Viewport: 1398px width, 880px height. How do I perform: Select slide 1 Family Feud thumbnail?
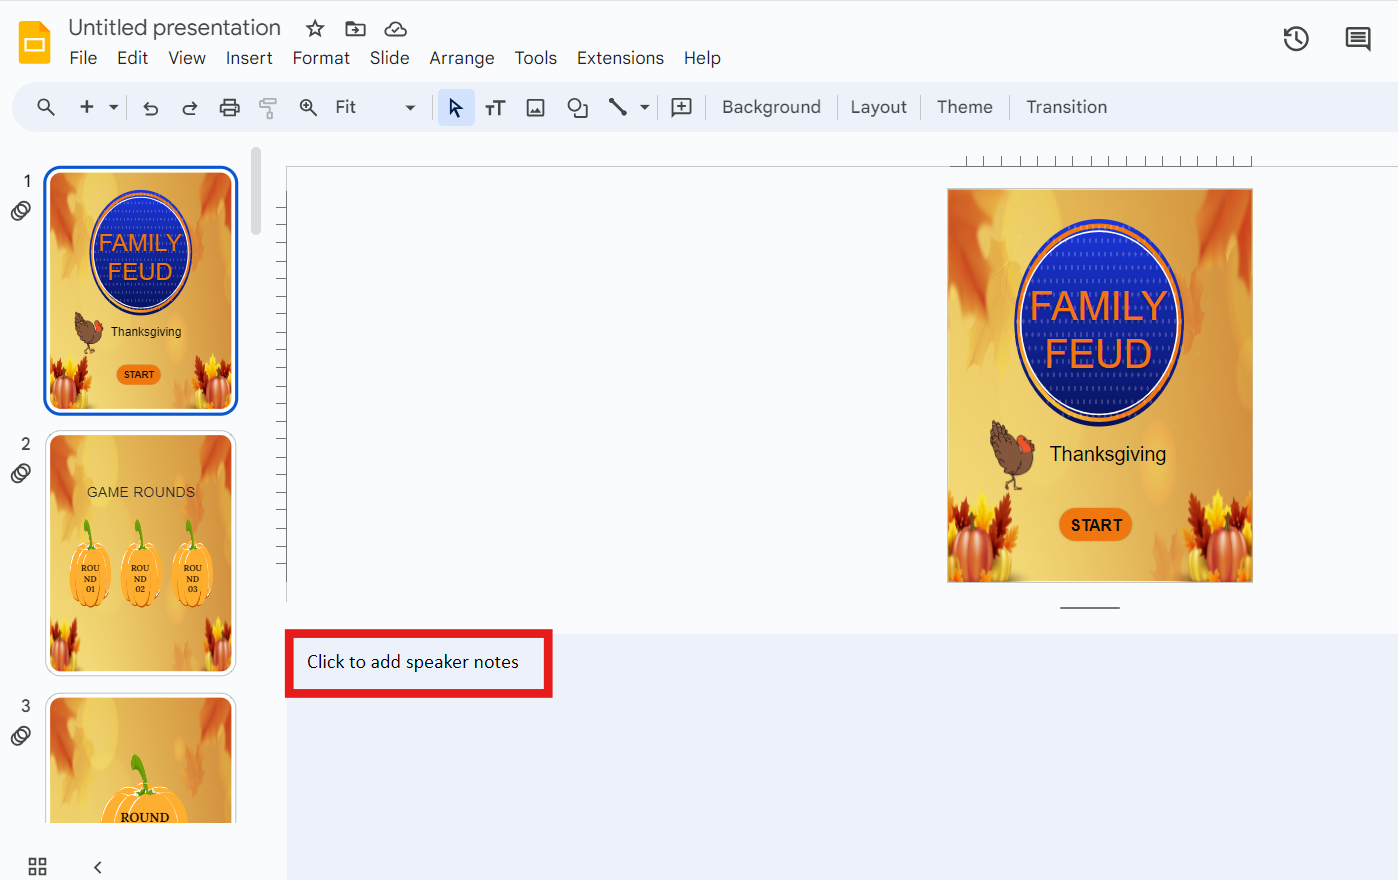[141, 291]
